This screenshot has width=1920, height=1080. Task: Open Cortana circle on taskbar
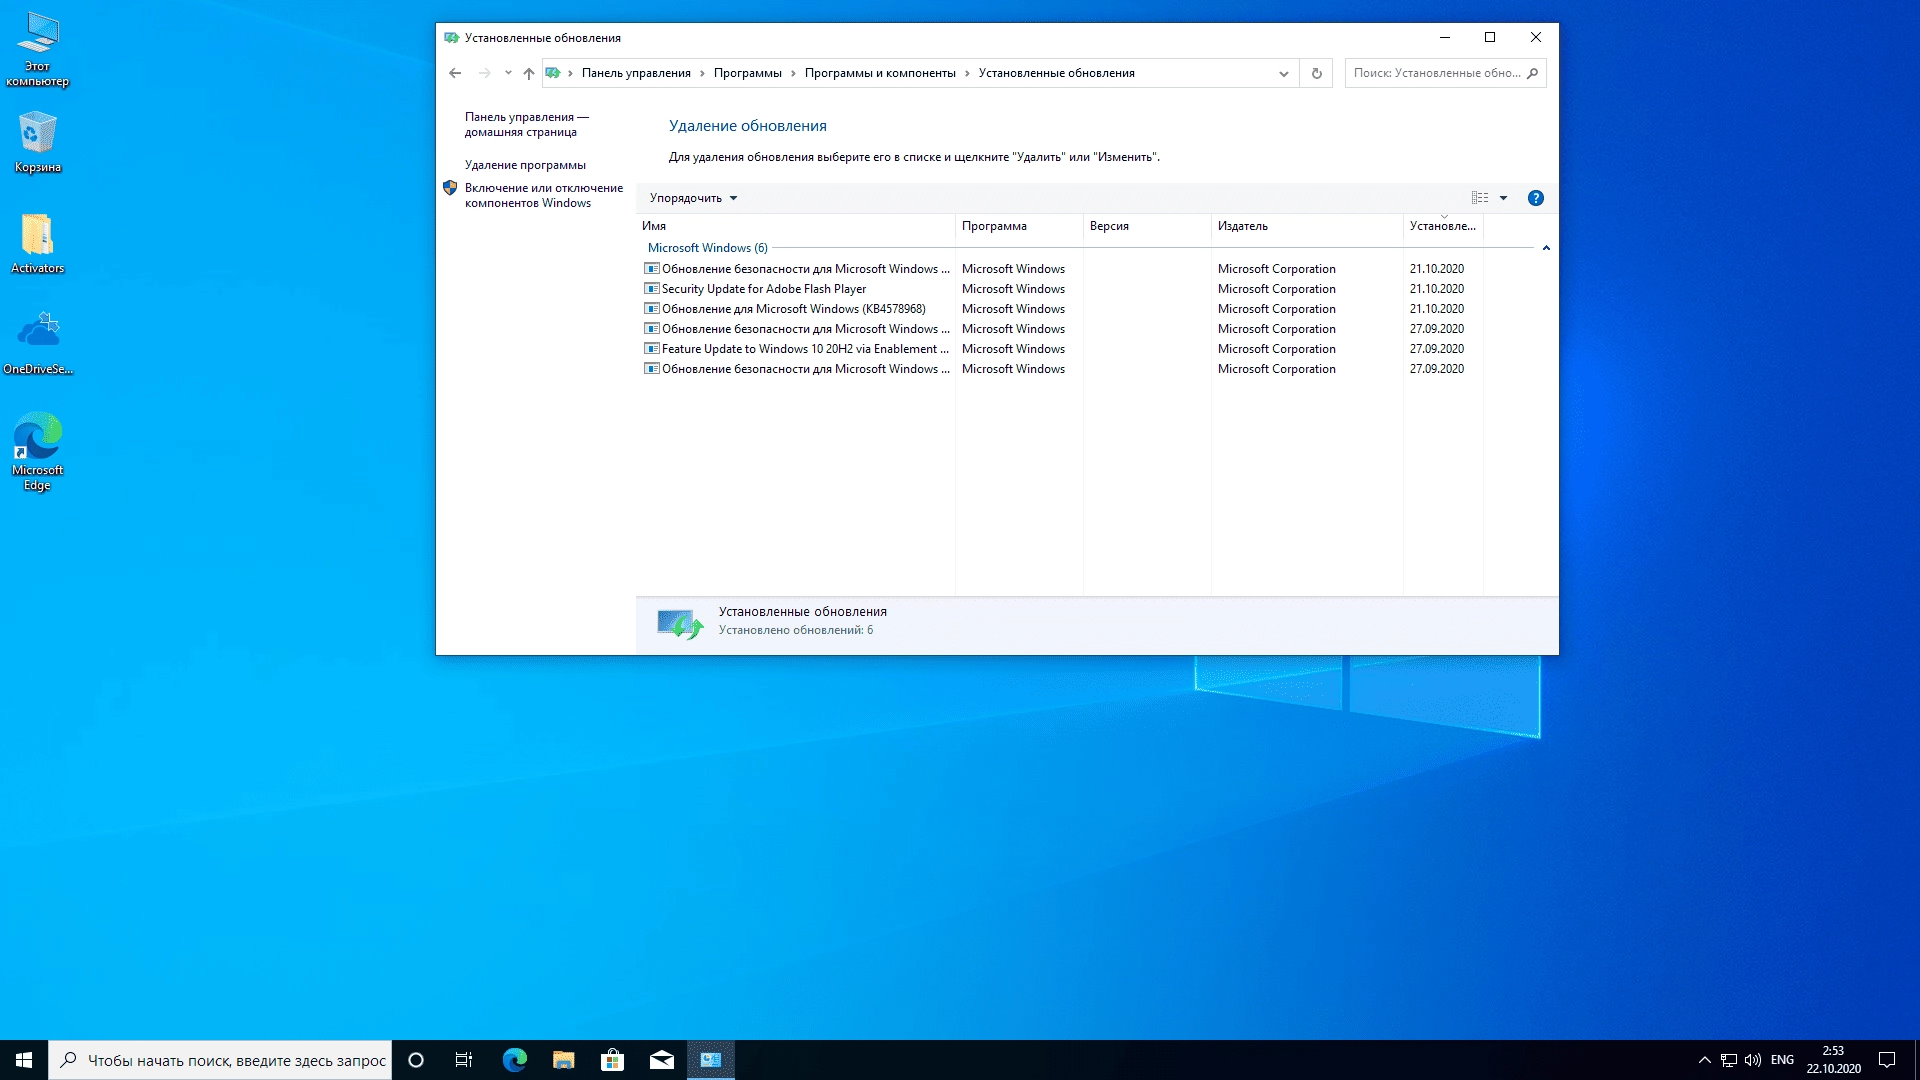pos(416,1060)
